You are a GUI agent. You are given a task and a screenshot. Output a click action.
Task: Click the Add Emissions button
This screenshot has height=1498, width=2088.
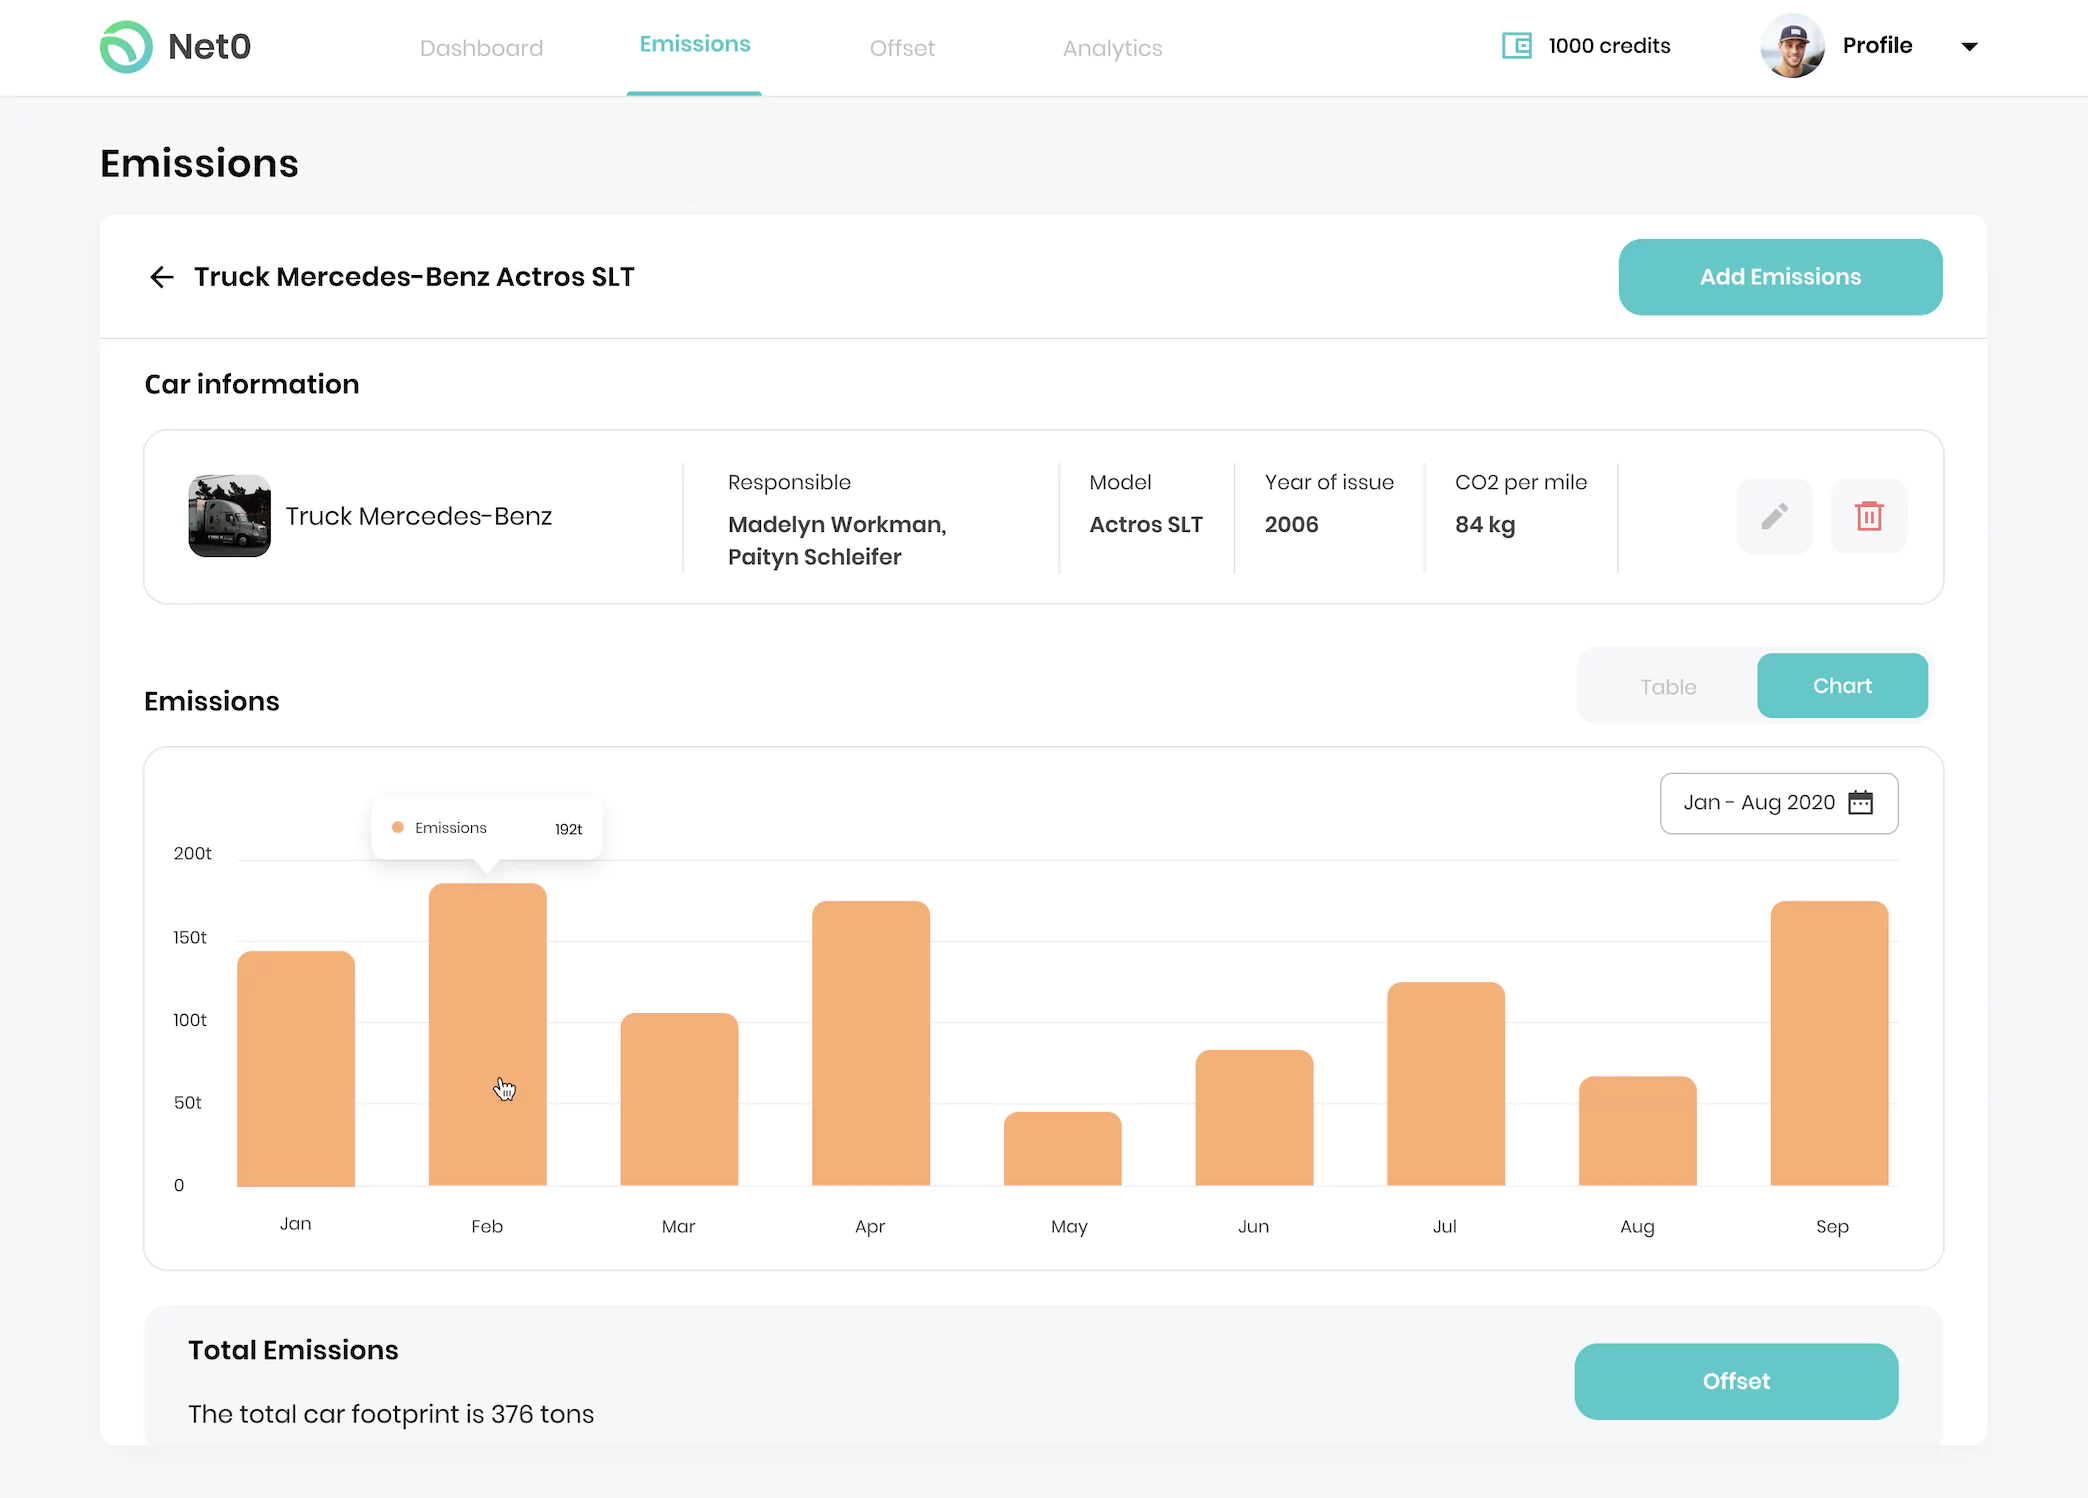tap(1780, 277)
